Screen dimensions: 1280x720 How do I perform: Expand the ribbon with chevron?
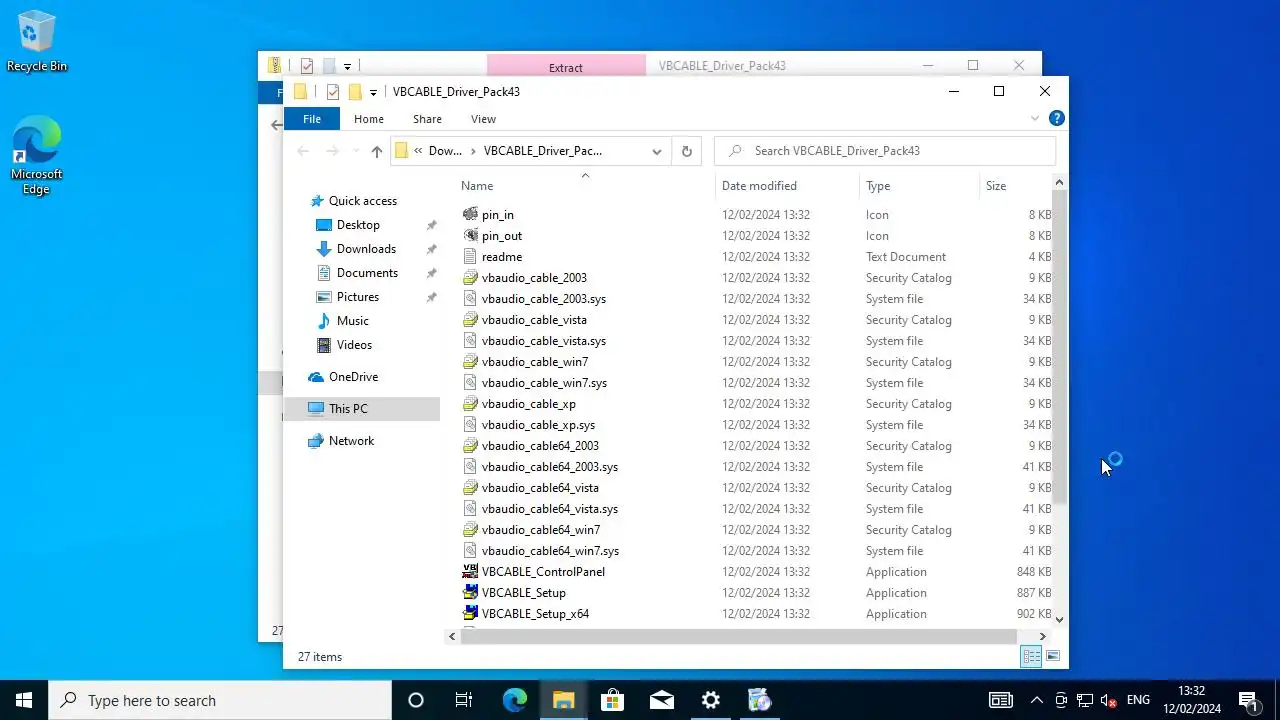(1034, 118)
